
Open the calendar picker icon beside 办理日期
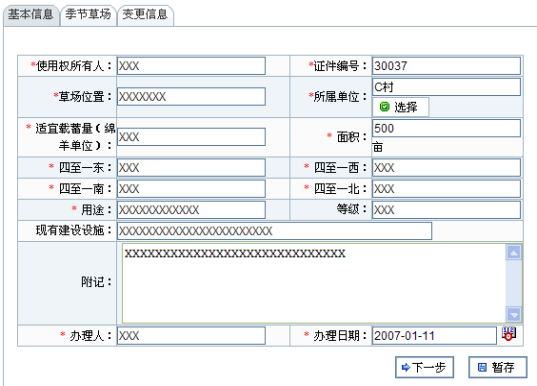point(509,334)
